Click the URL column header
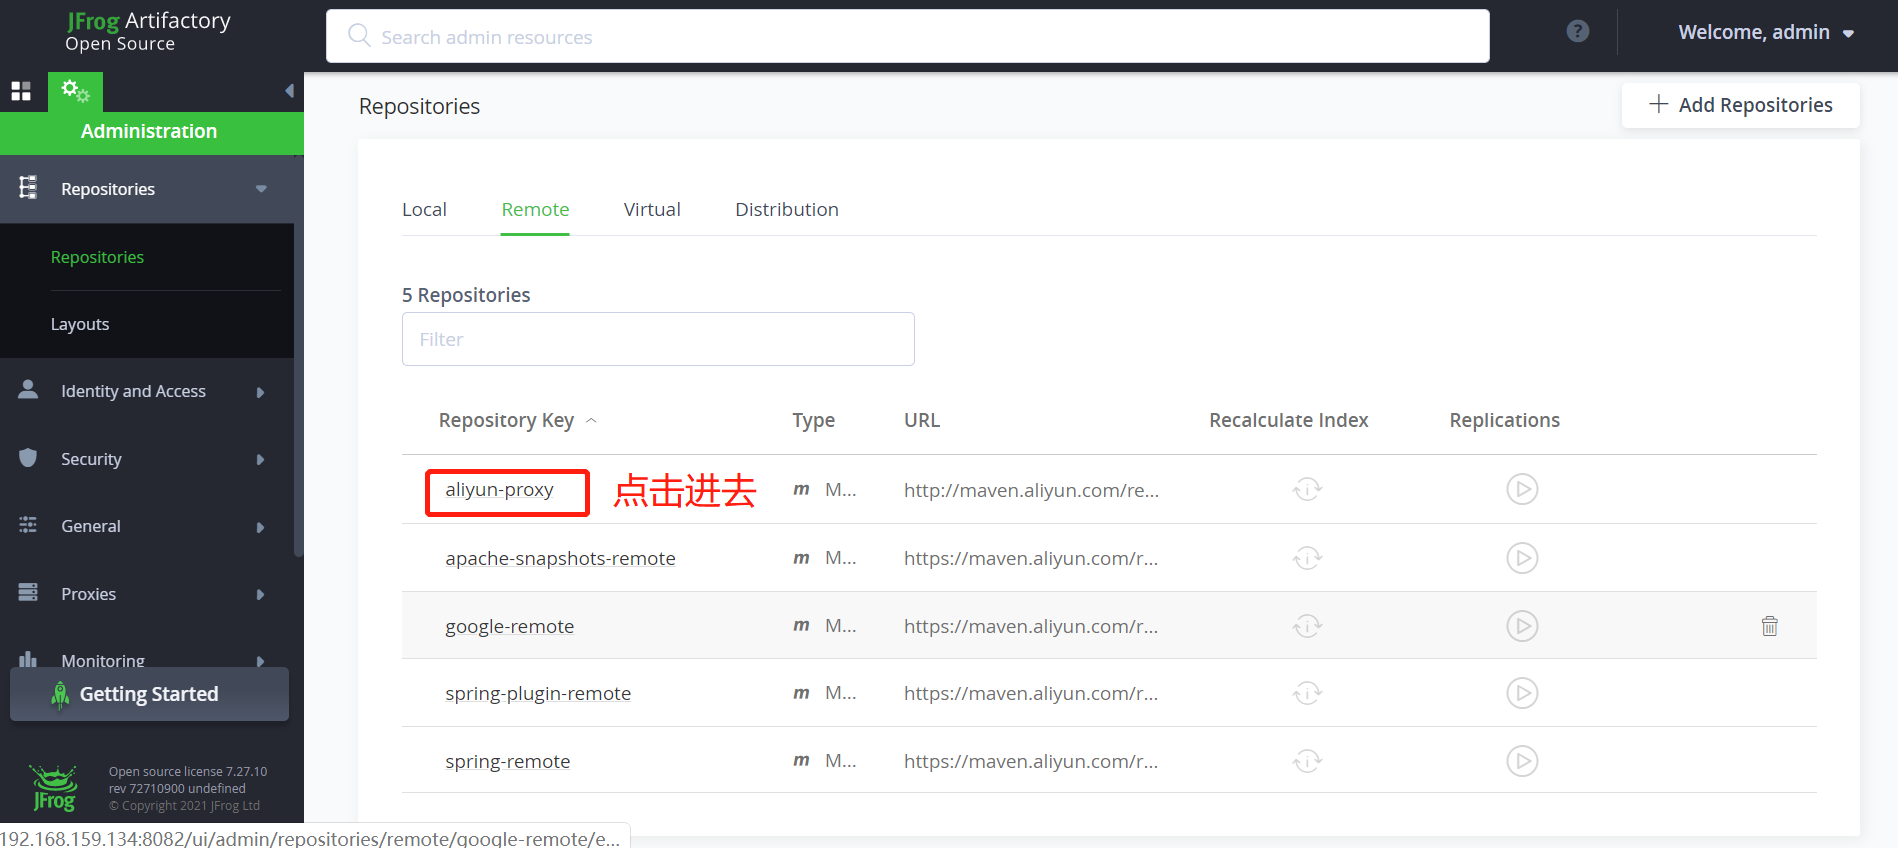 (922, 420)
